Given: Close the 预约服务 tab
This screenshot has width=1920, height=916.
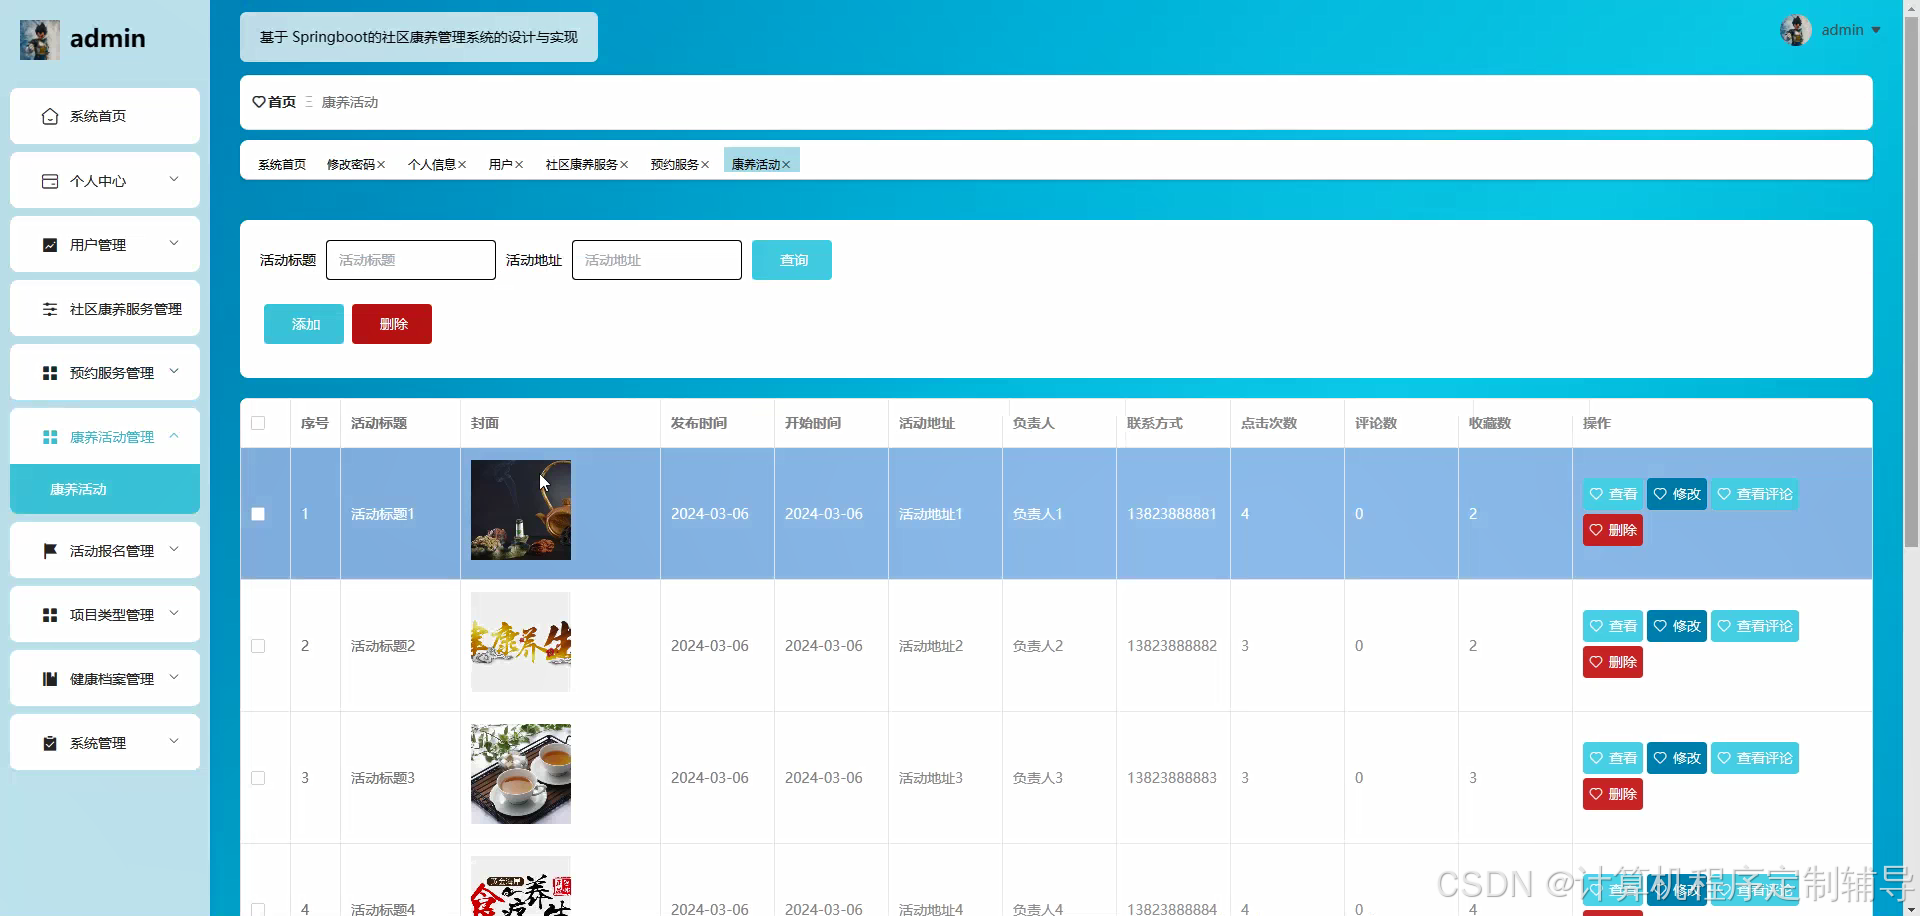Looking at the screenshot, I should click(705, 165).
